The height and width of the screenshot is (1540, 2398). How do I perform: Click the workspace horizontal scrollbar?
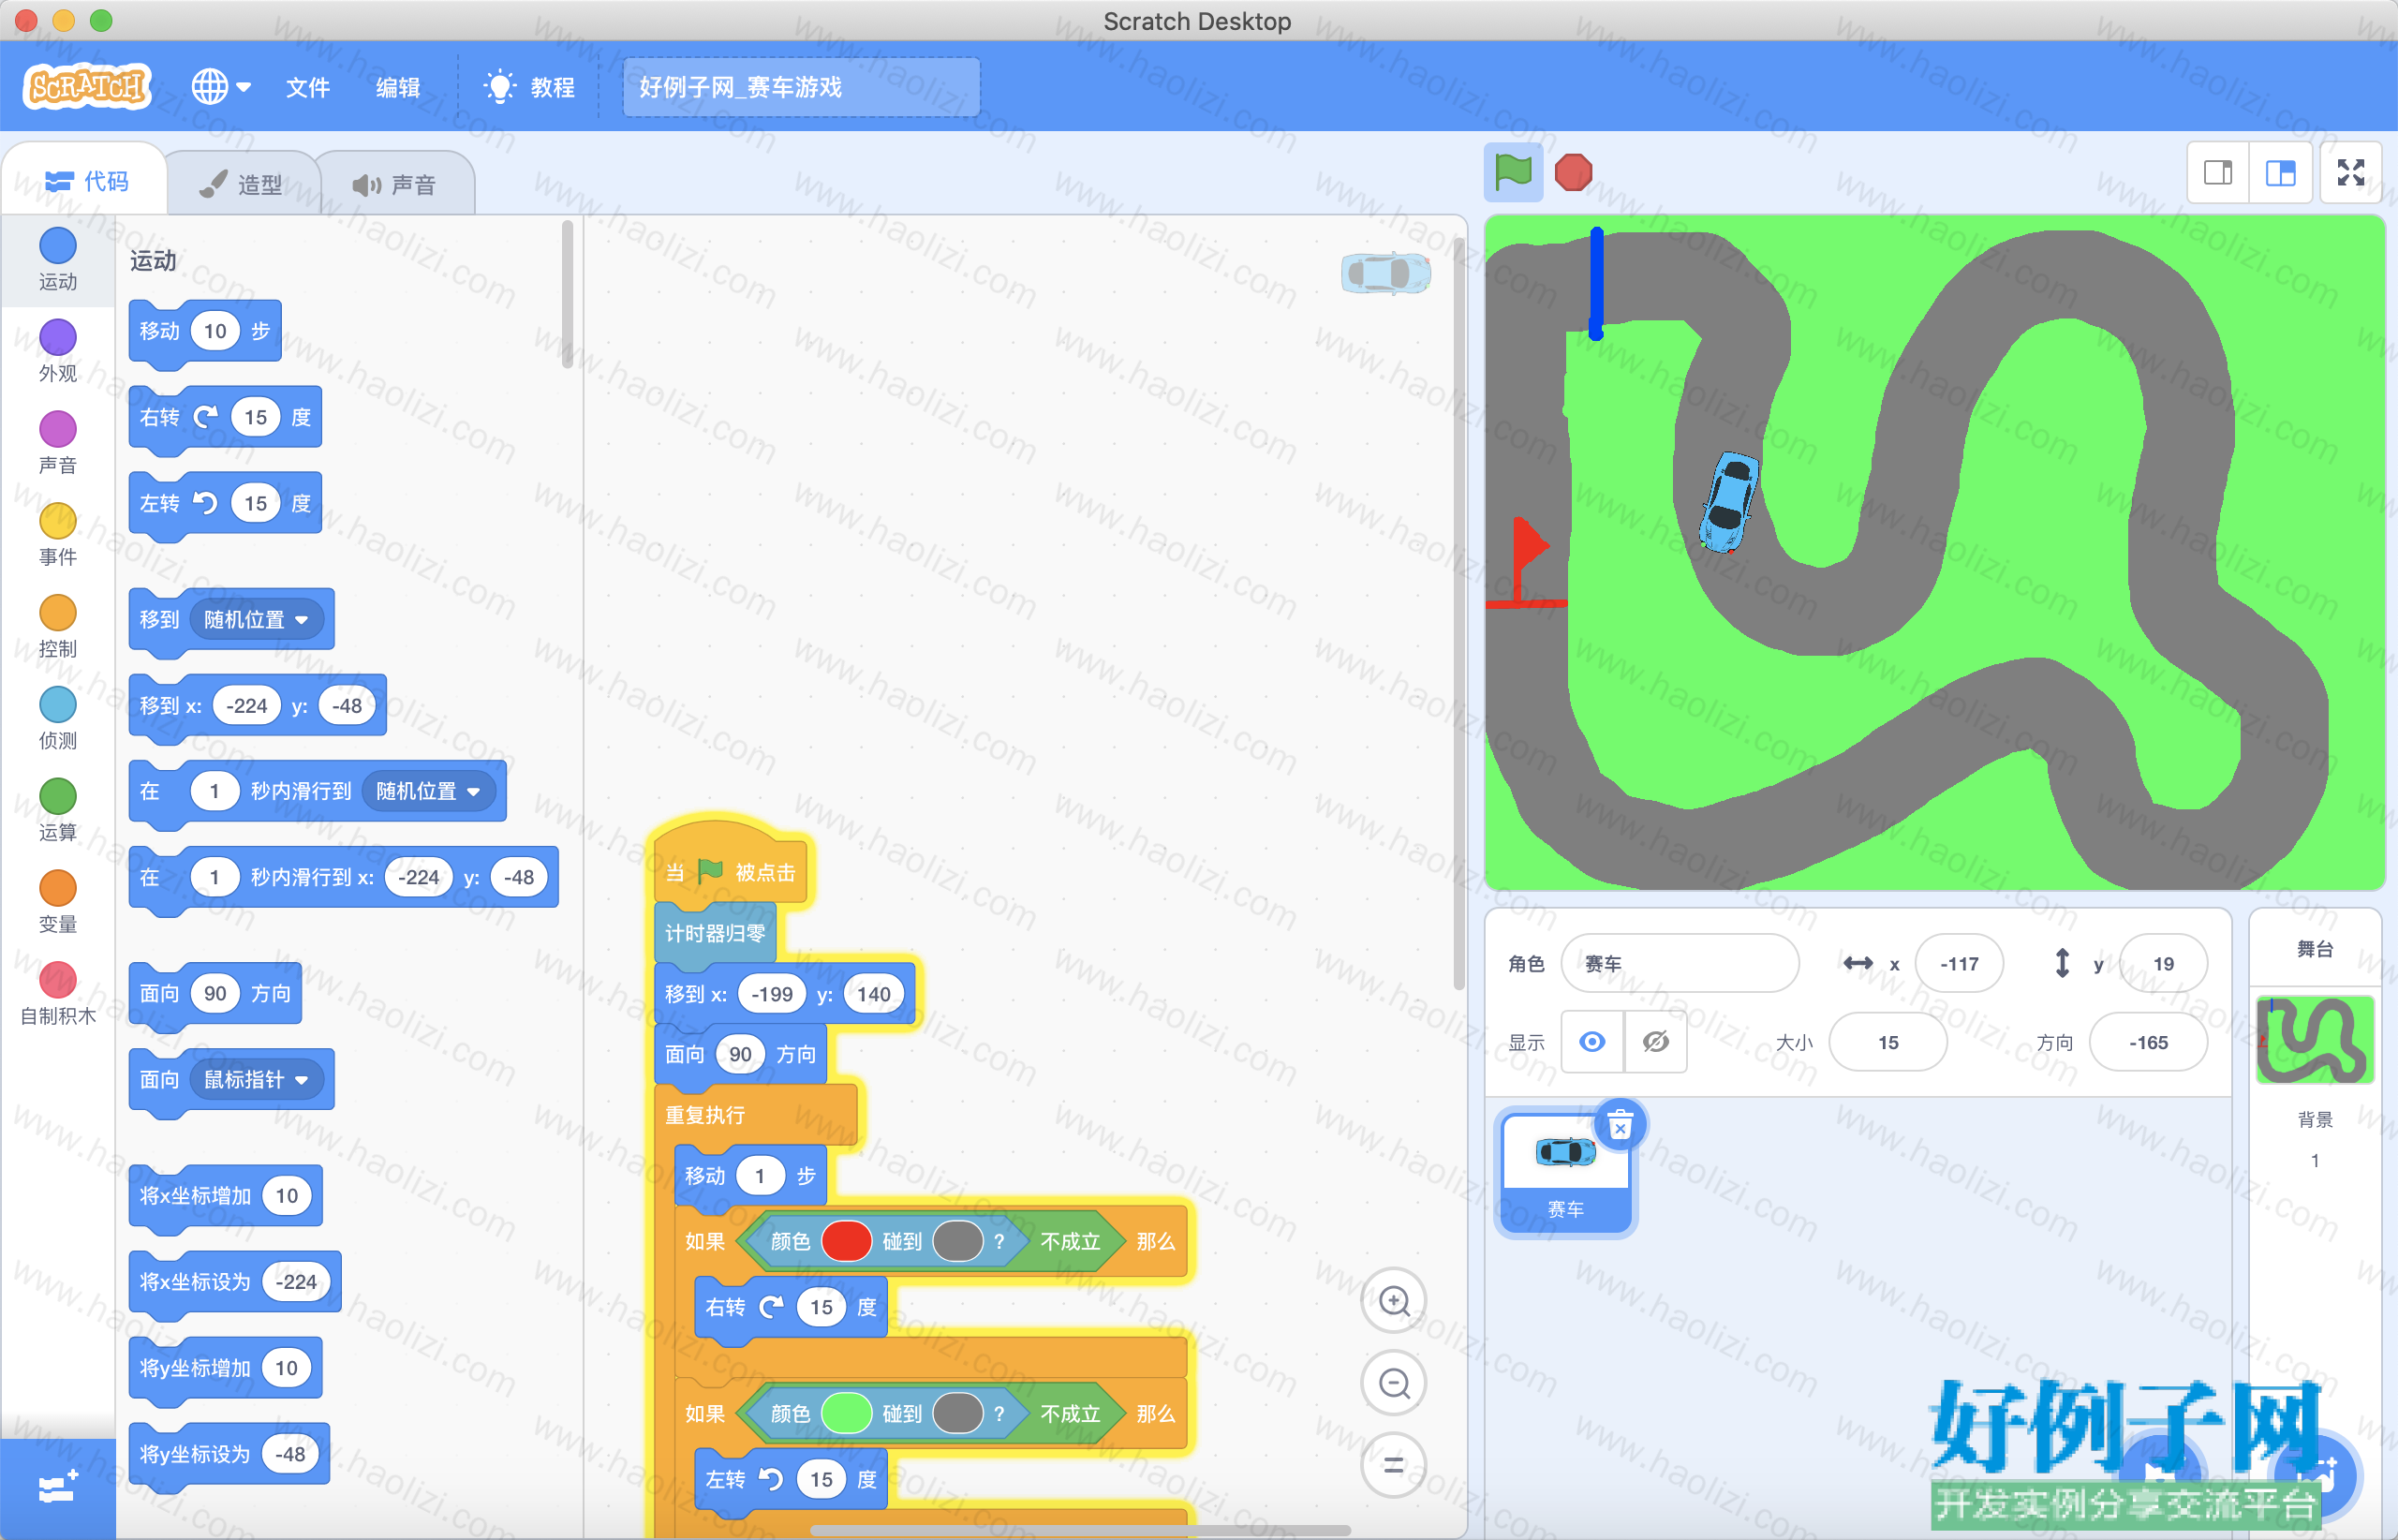(x=1080, y=1530)
